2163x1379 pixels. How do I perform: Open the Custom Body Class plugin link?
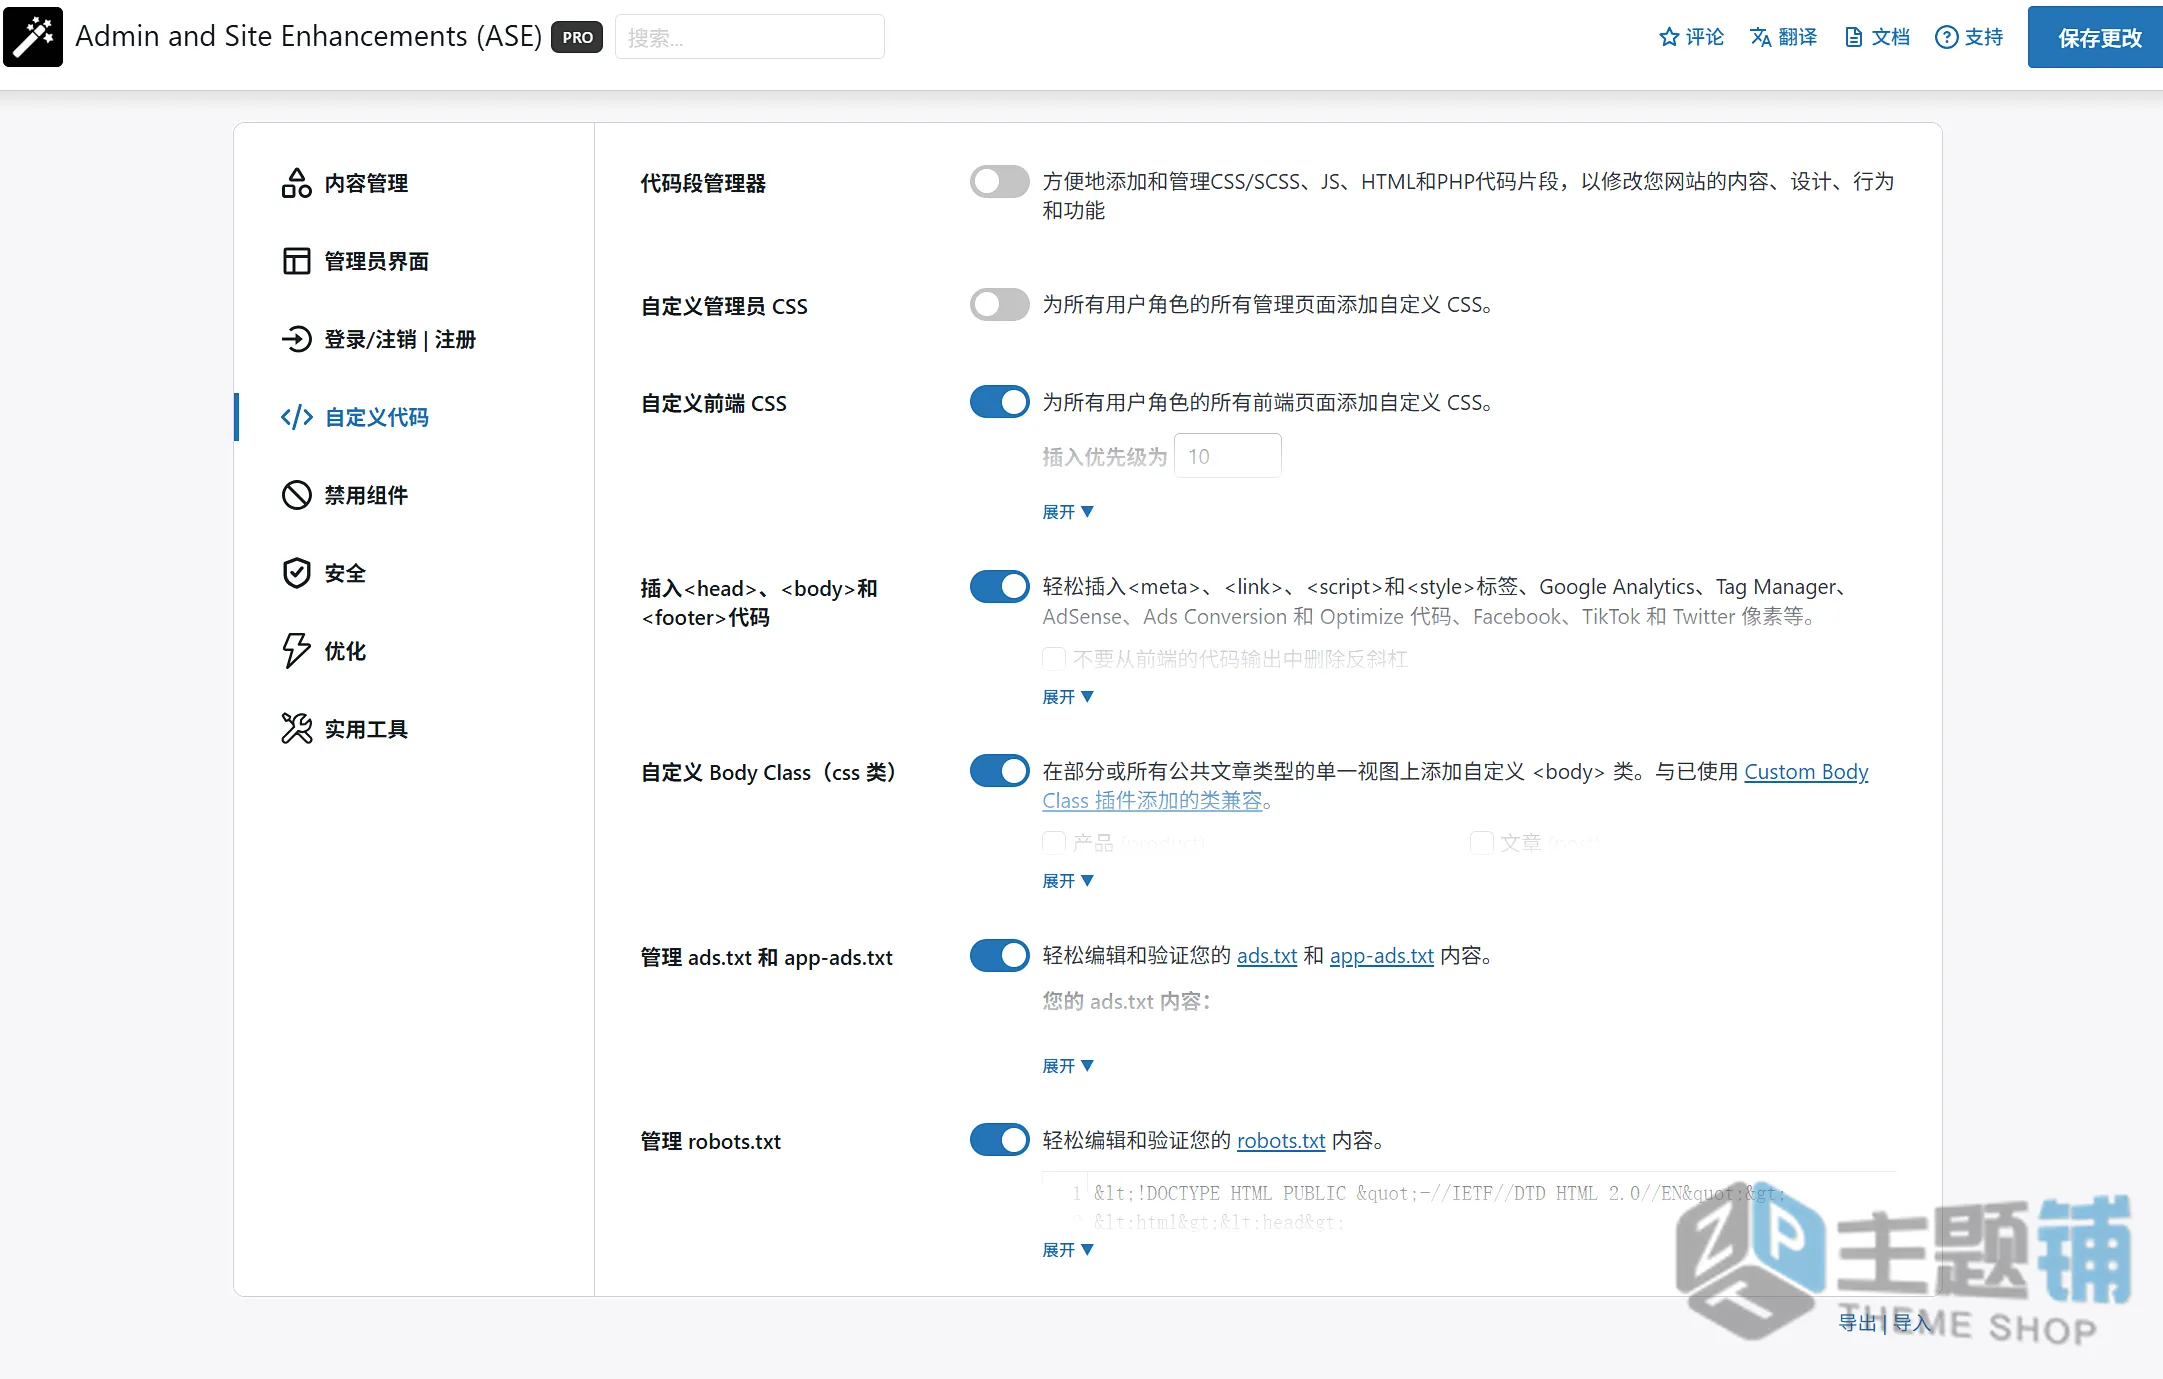pos(1806,772)
